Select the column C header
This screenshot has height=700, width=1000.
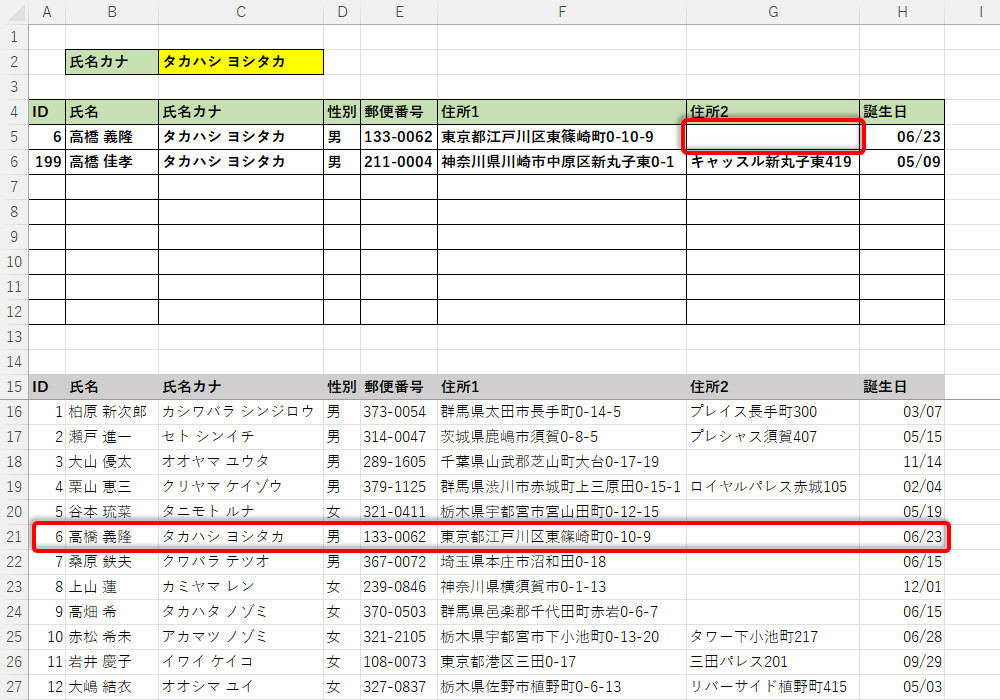[240, 11]
